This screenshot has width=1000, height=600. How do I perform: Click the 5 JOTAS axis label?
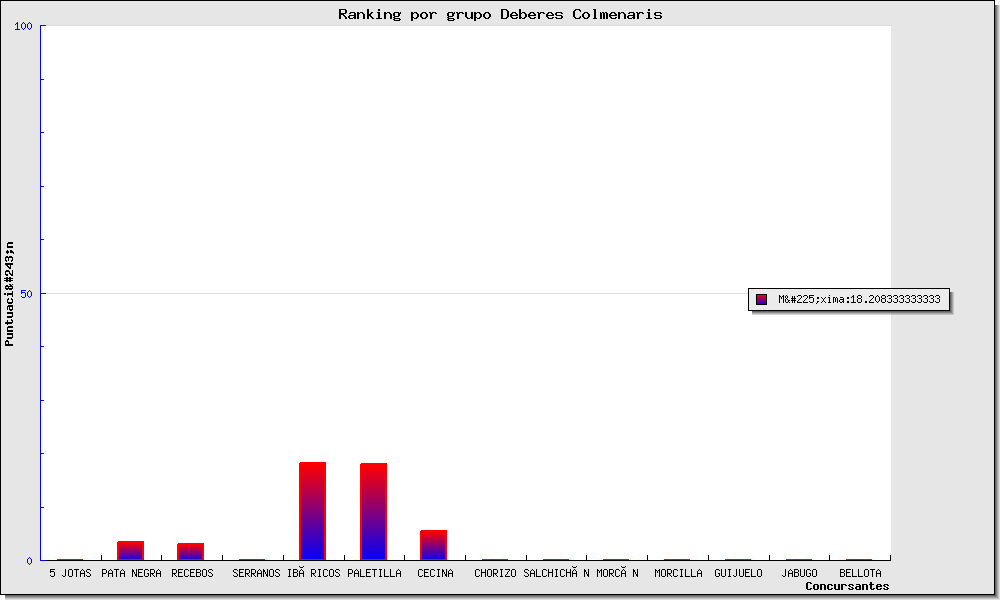[x=70, y=574]
